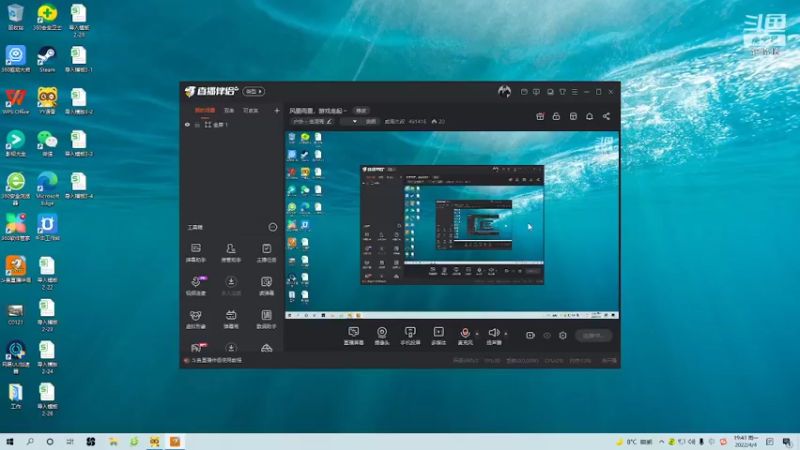Click the live status button in bottom bar
Viewport: 800px width, 450px height.
[593, 335]
